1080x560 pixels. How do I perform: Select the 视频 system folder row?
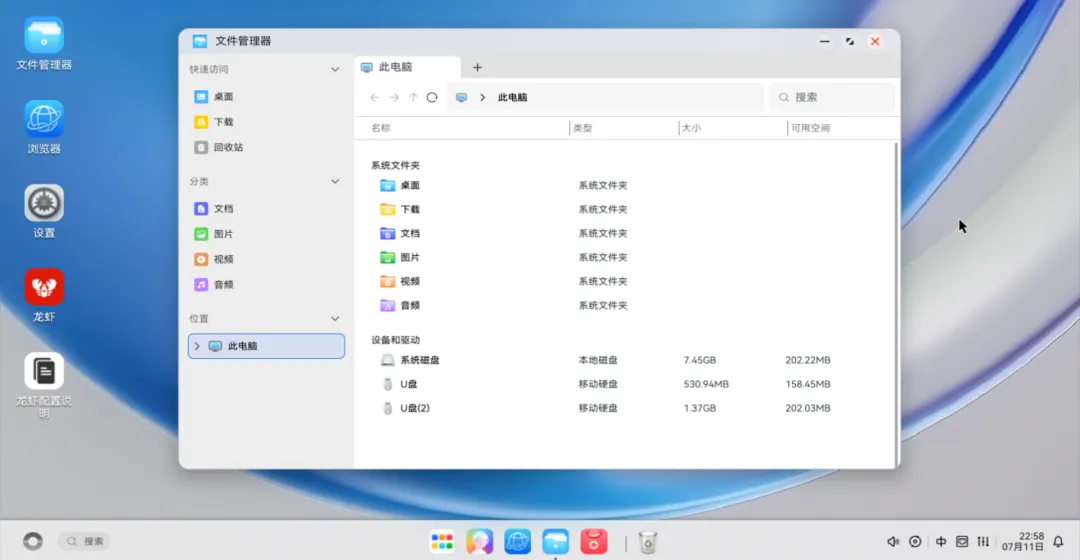(627, 282)
